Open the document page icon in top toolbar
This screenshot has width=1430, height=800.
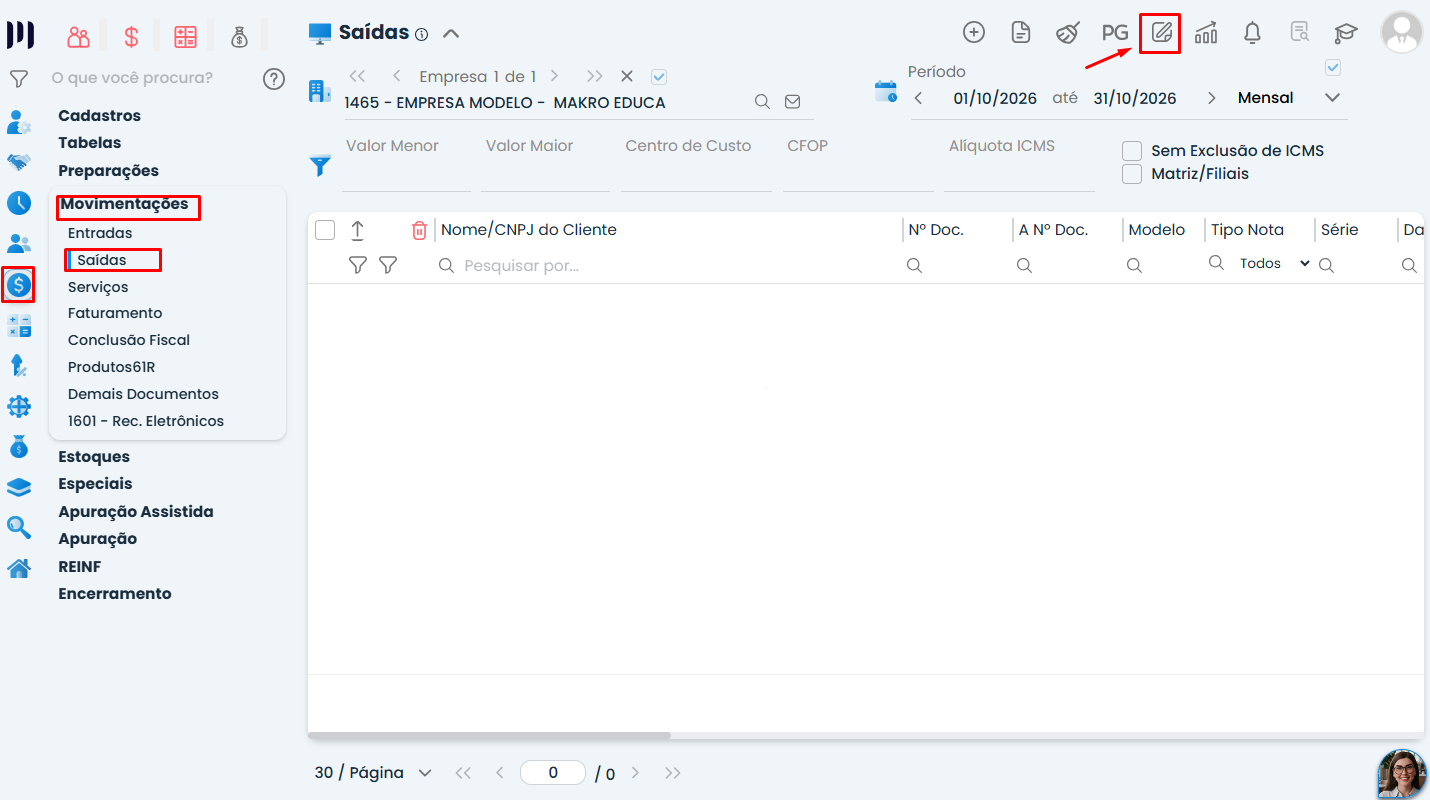click(x=1021, y=32)
